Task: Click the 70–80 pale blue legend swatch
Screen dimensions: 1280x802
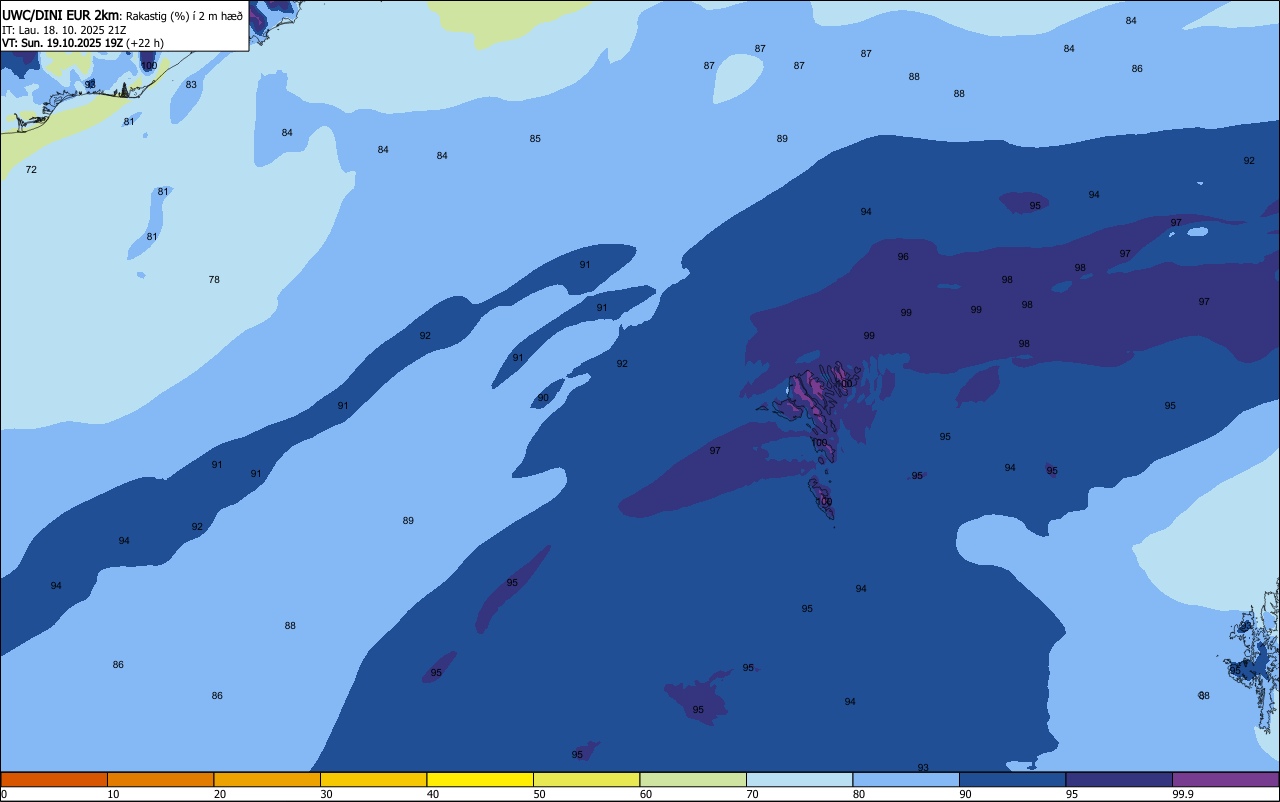Action: point(799,779)
